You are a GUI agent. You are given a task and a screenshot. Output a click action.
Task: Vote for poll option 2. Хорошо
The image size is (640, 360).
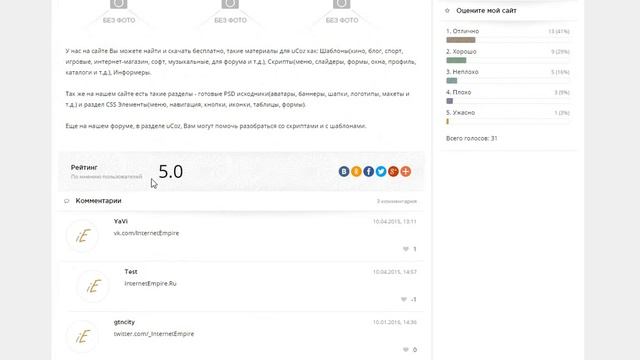[461, 51]
